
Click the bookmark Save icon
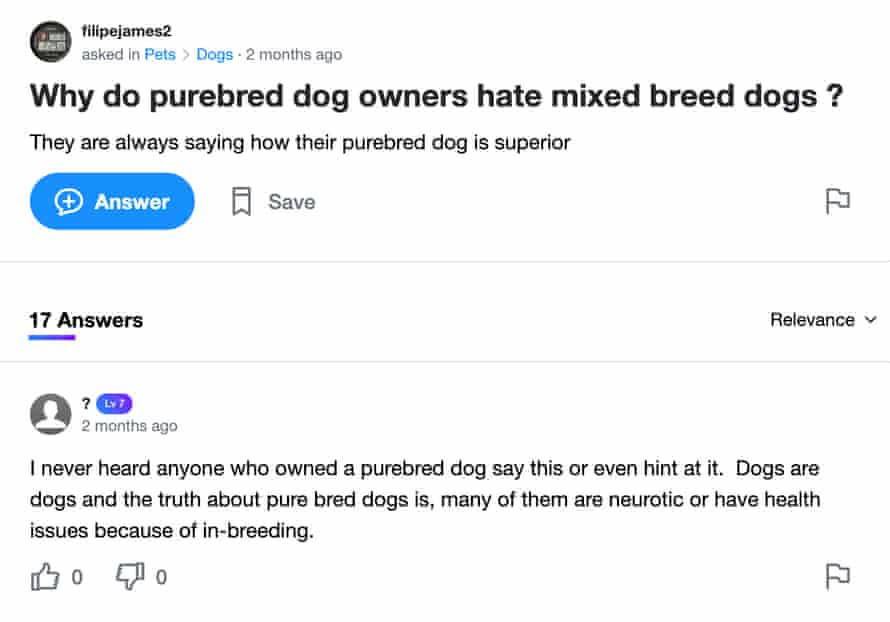241,202
